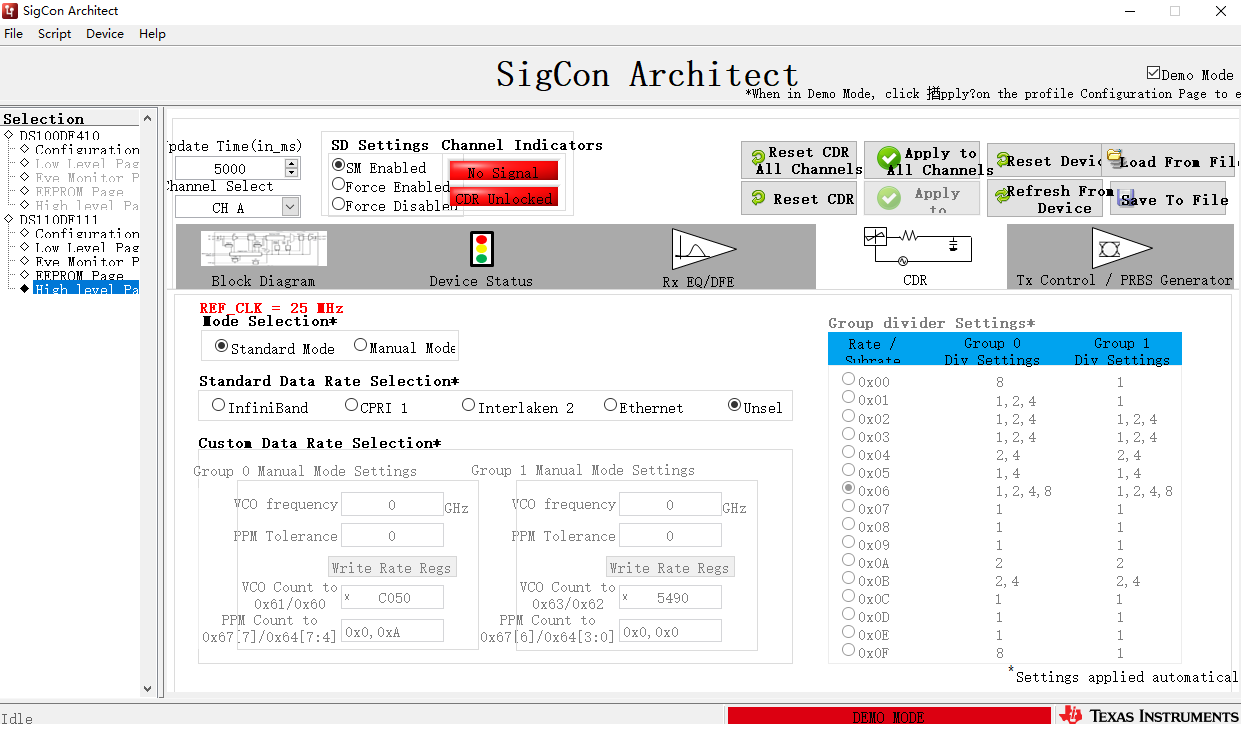The image size is (1249, 730).
Task: Select the CDR circuit tab
Action: (x=915, y=257)
